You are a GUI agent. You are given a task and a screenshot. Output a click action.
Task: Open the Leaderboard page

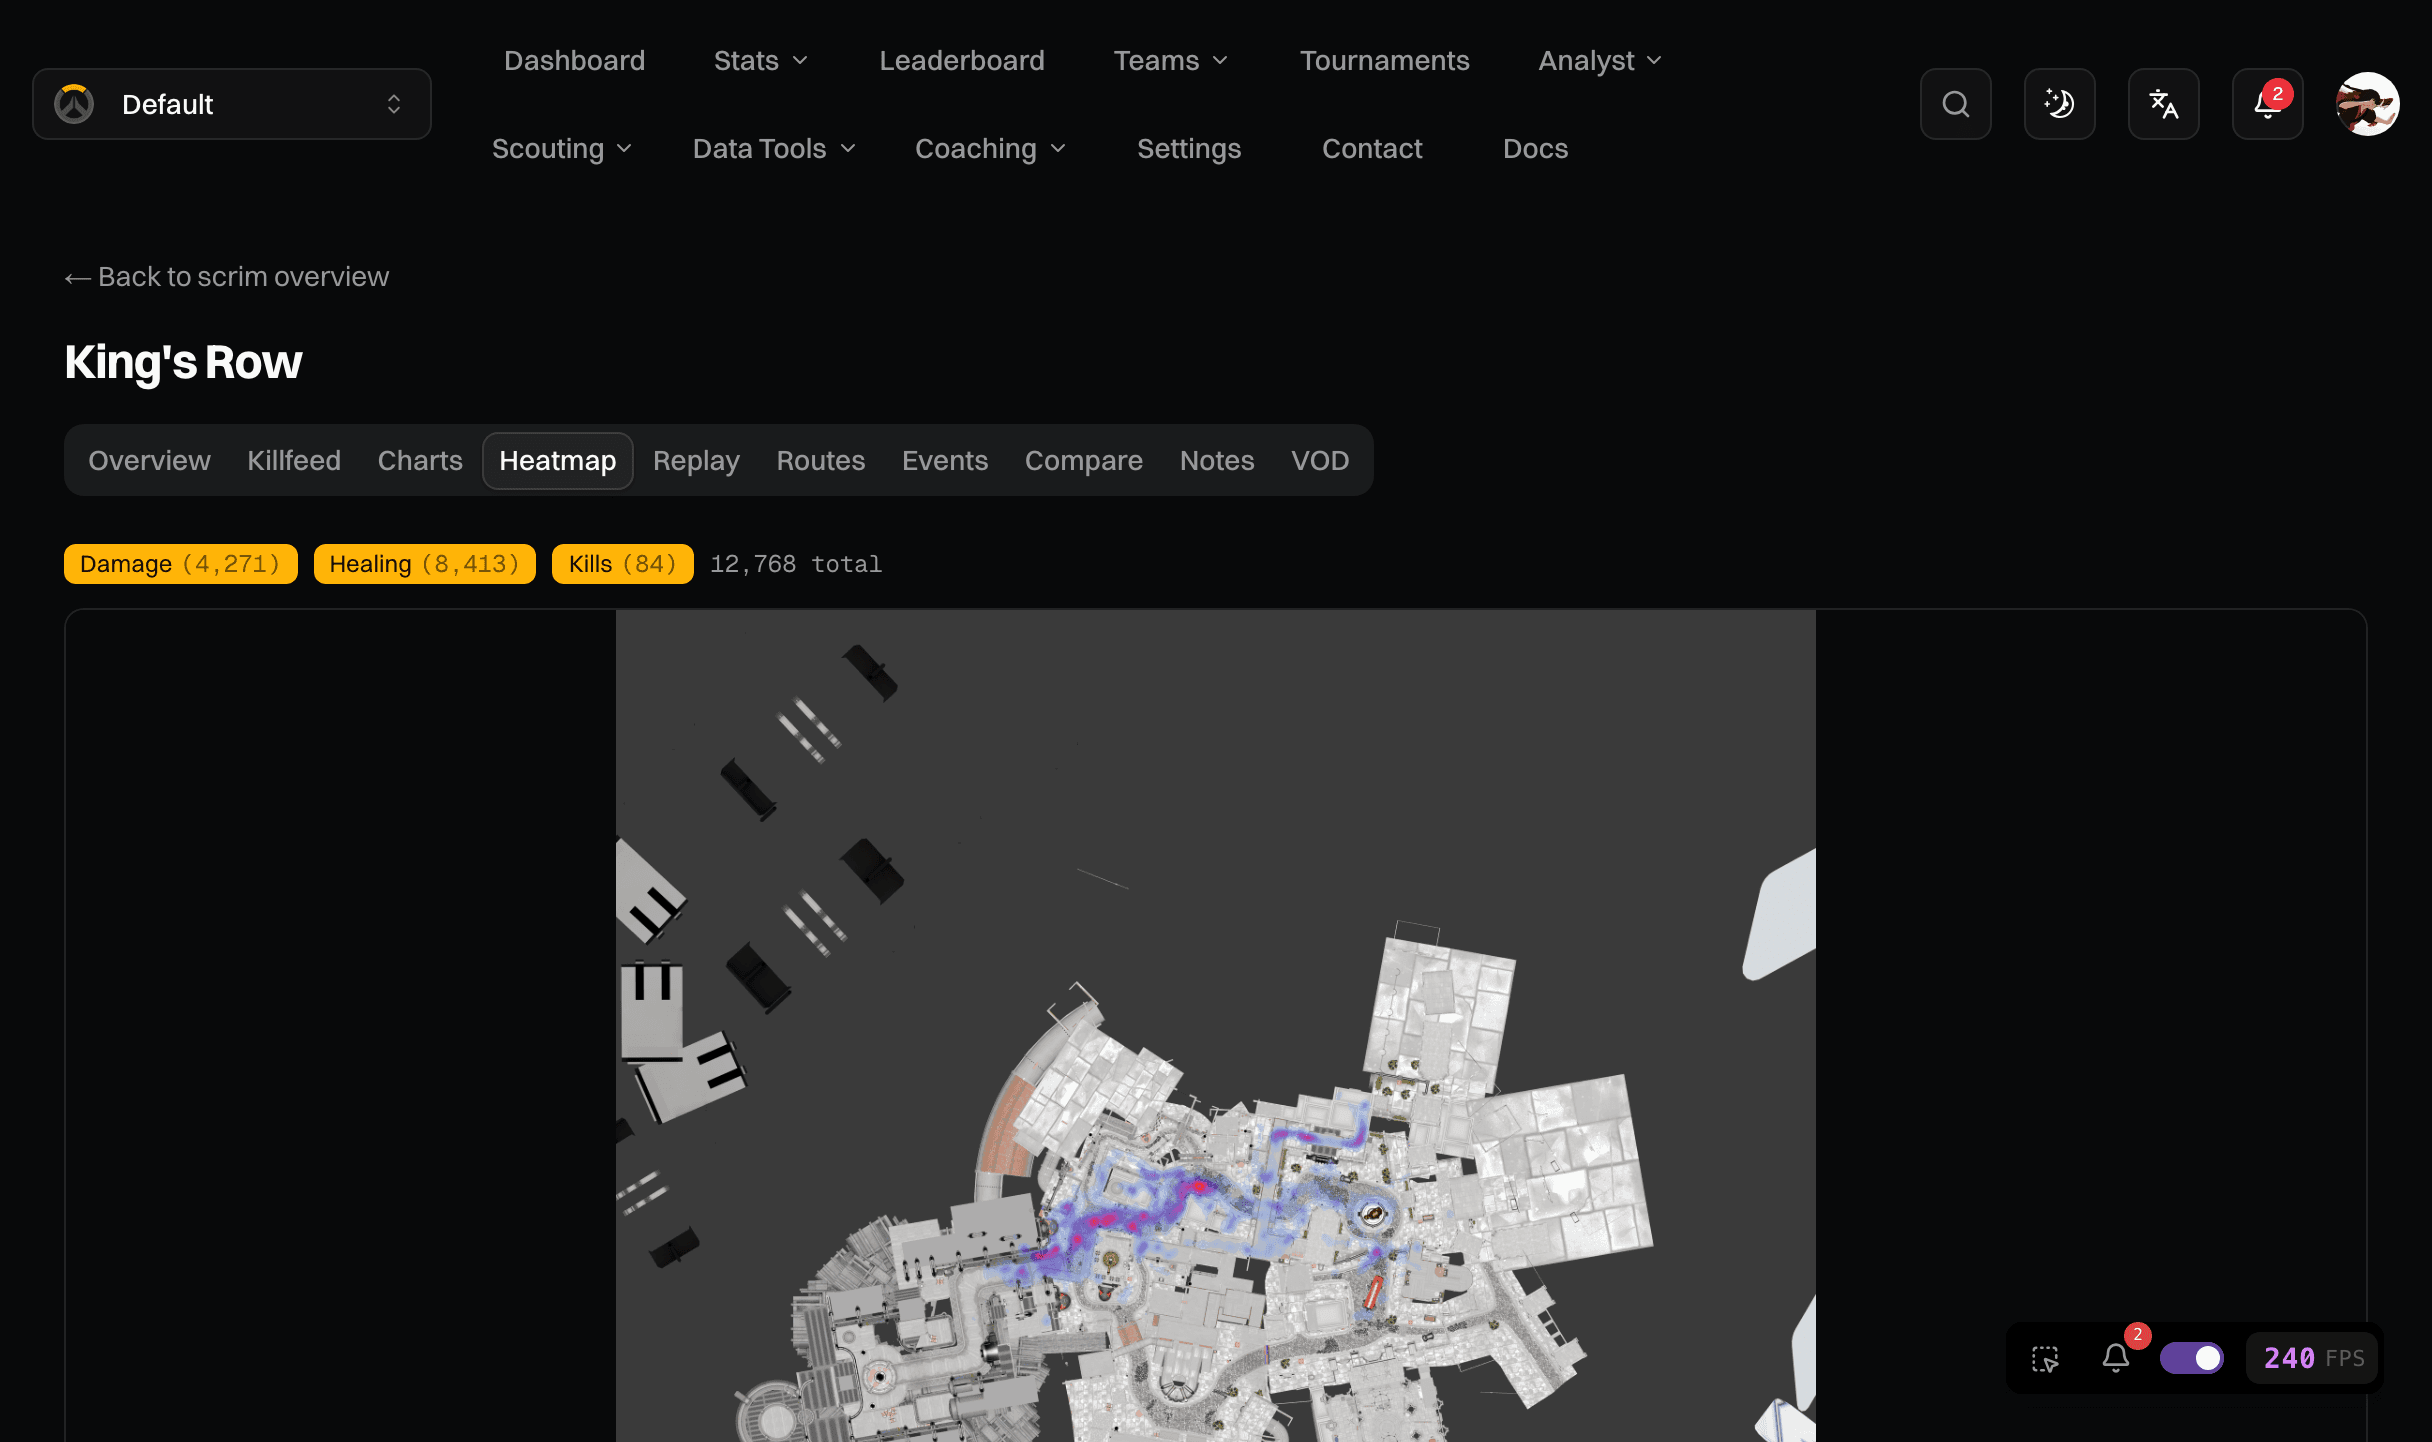pos(962,61)
